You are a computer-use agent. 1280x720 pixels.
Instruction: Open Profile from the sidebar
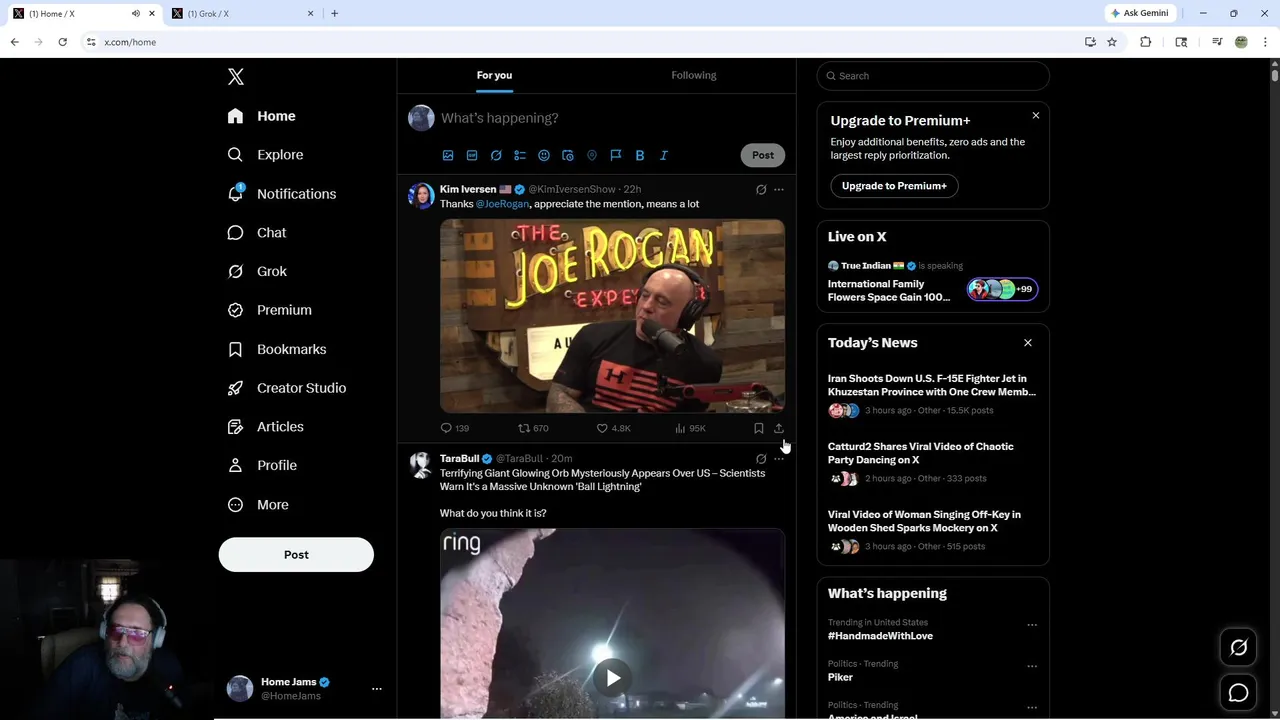pyautogui.click(x=262, y=465)
